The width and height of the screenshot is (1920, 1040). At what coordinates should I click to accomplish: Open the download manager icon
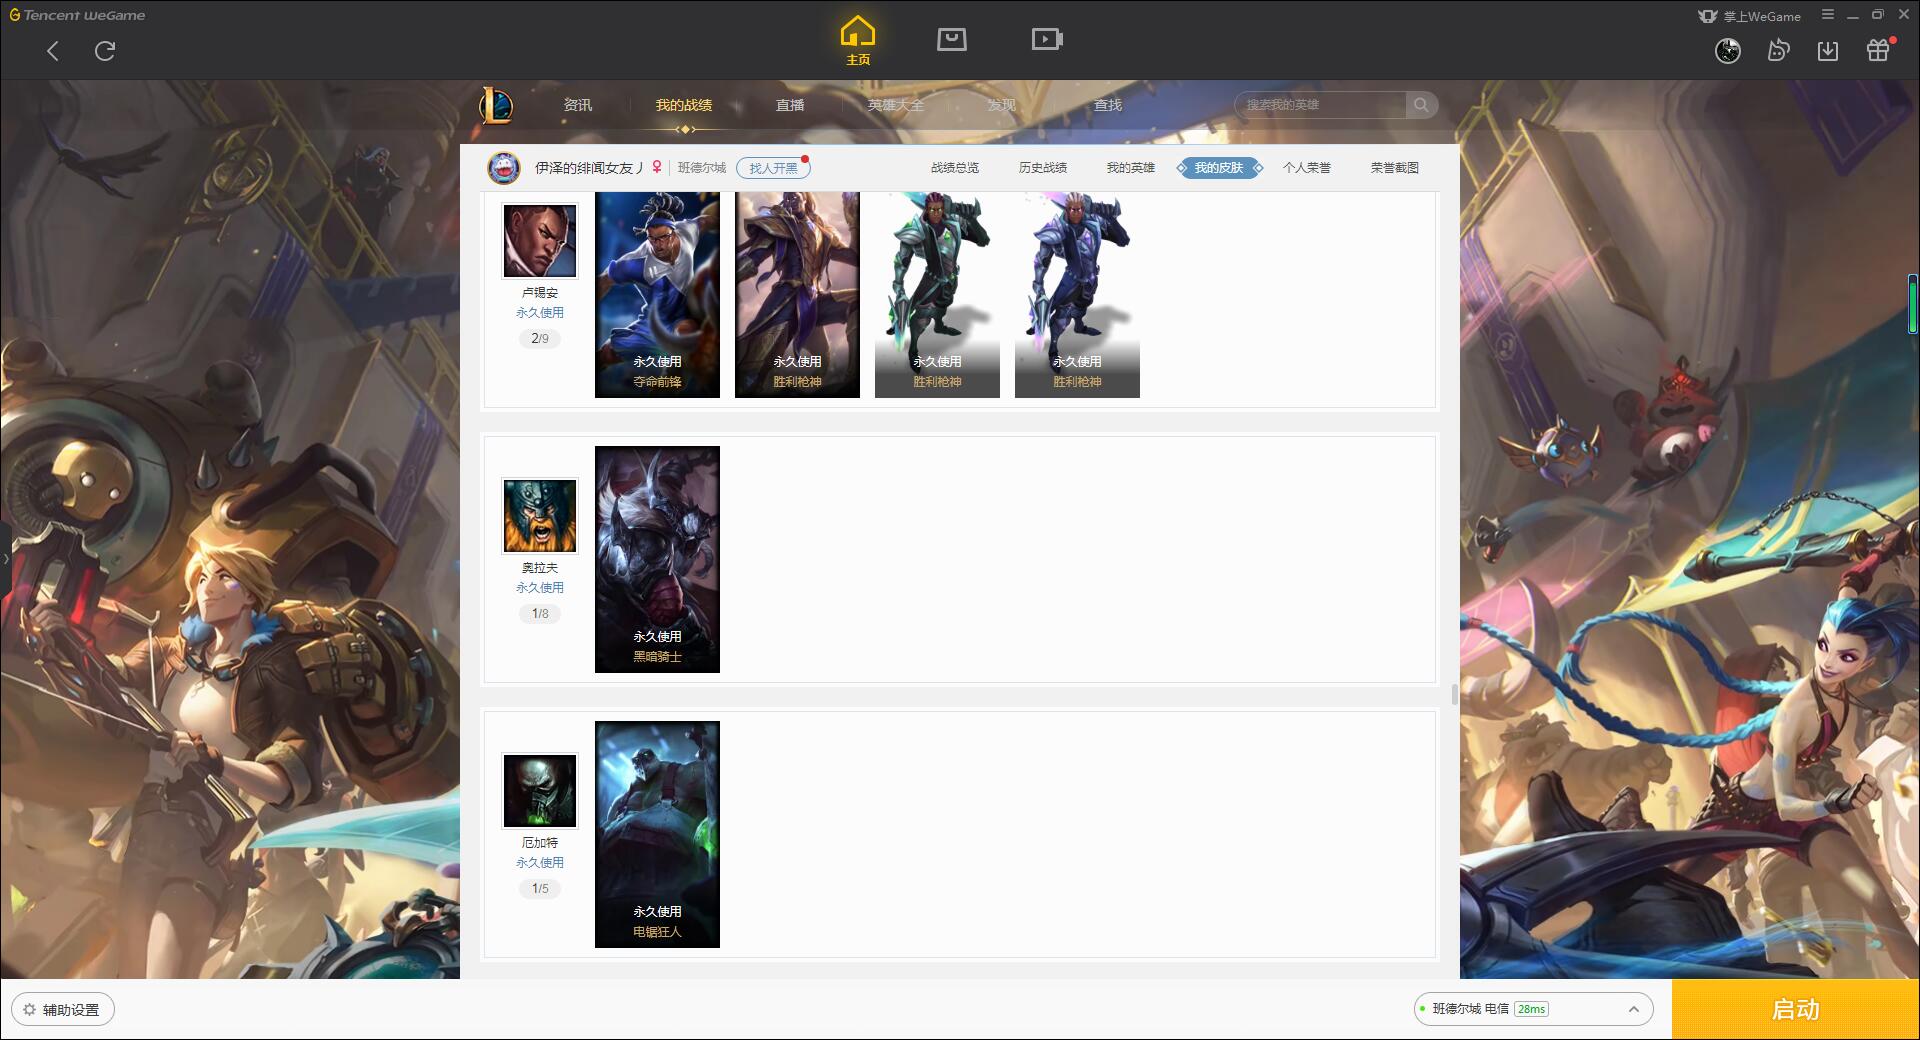(1828, 51)
